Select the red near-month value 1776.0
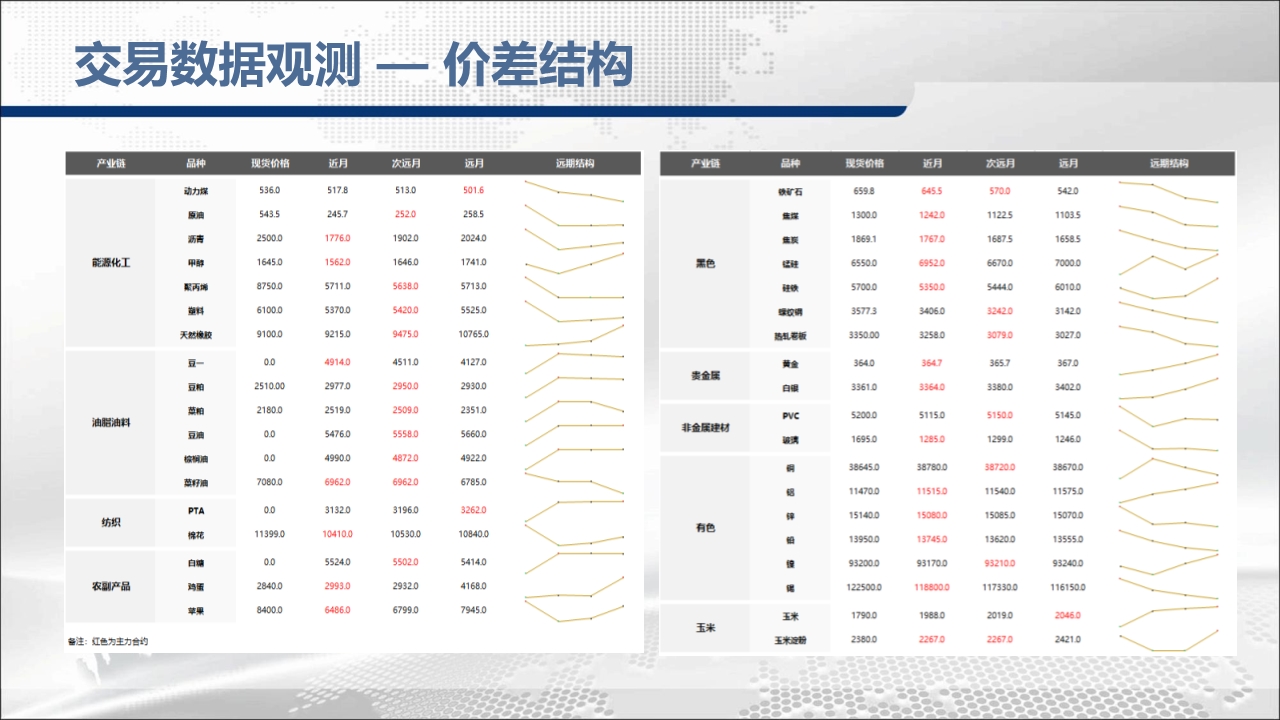 tap(337, 238)
